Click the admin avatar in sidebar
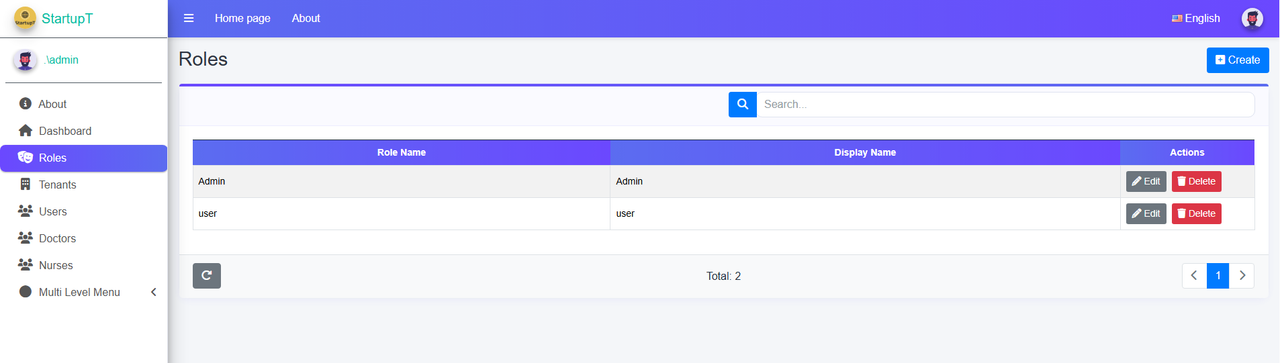Viewport: 1280px width, 363px height. tap(25, 60)
